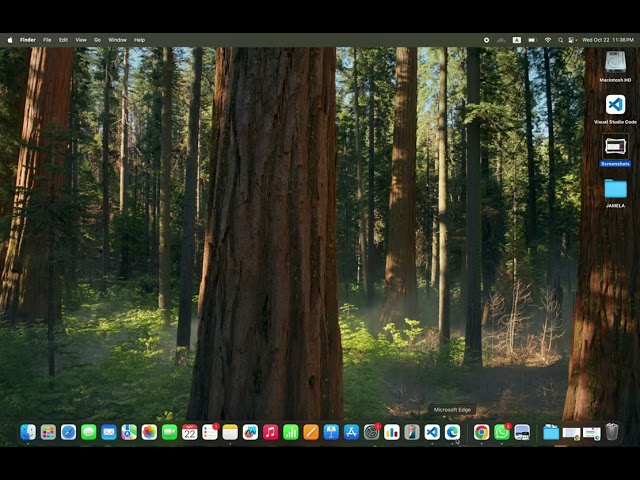Select Visual Studio Code desktop shortcut
The image size is (640, 480).
[615, 104]
